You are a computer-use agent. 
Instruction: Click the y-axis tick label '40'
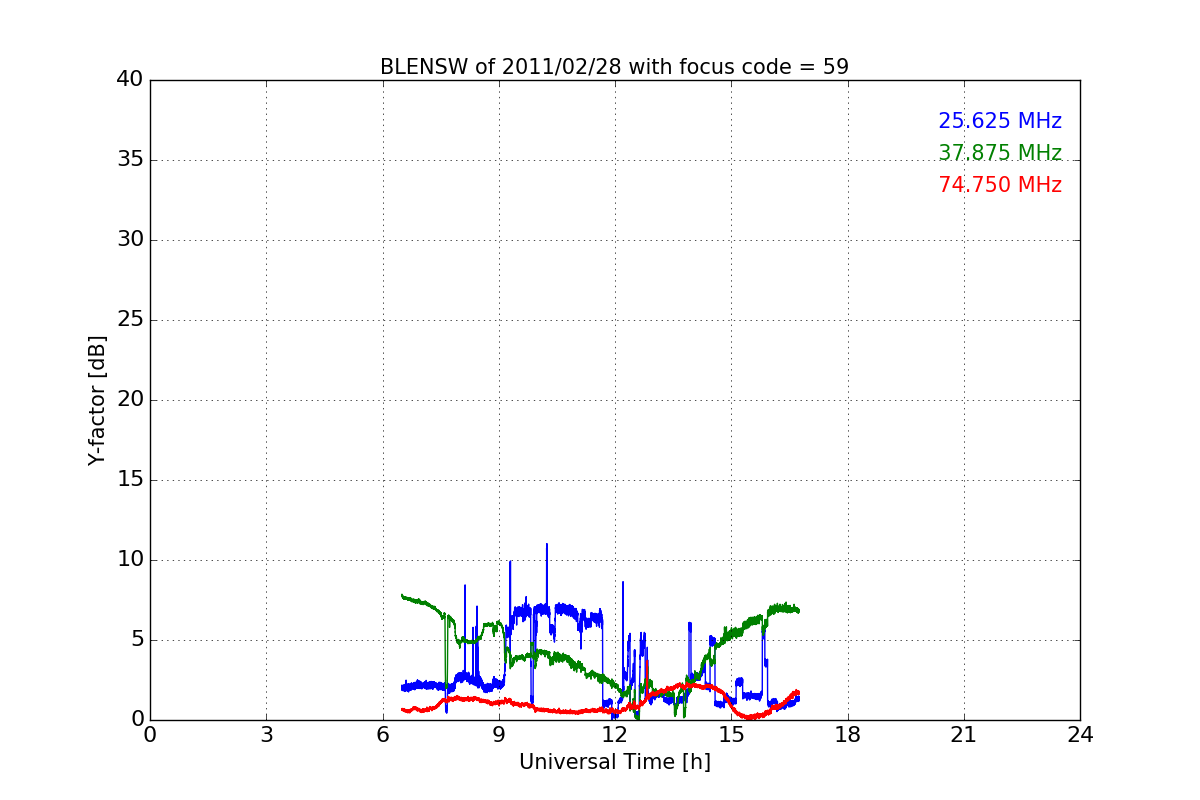[x=130, y=80]
